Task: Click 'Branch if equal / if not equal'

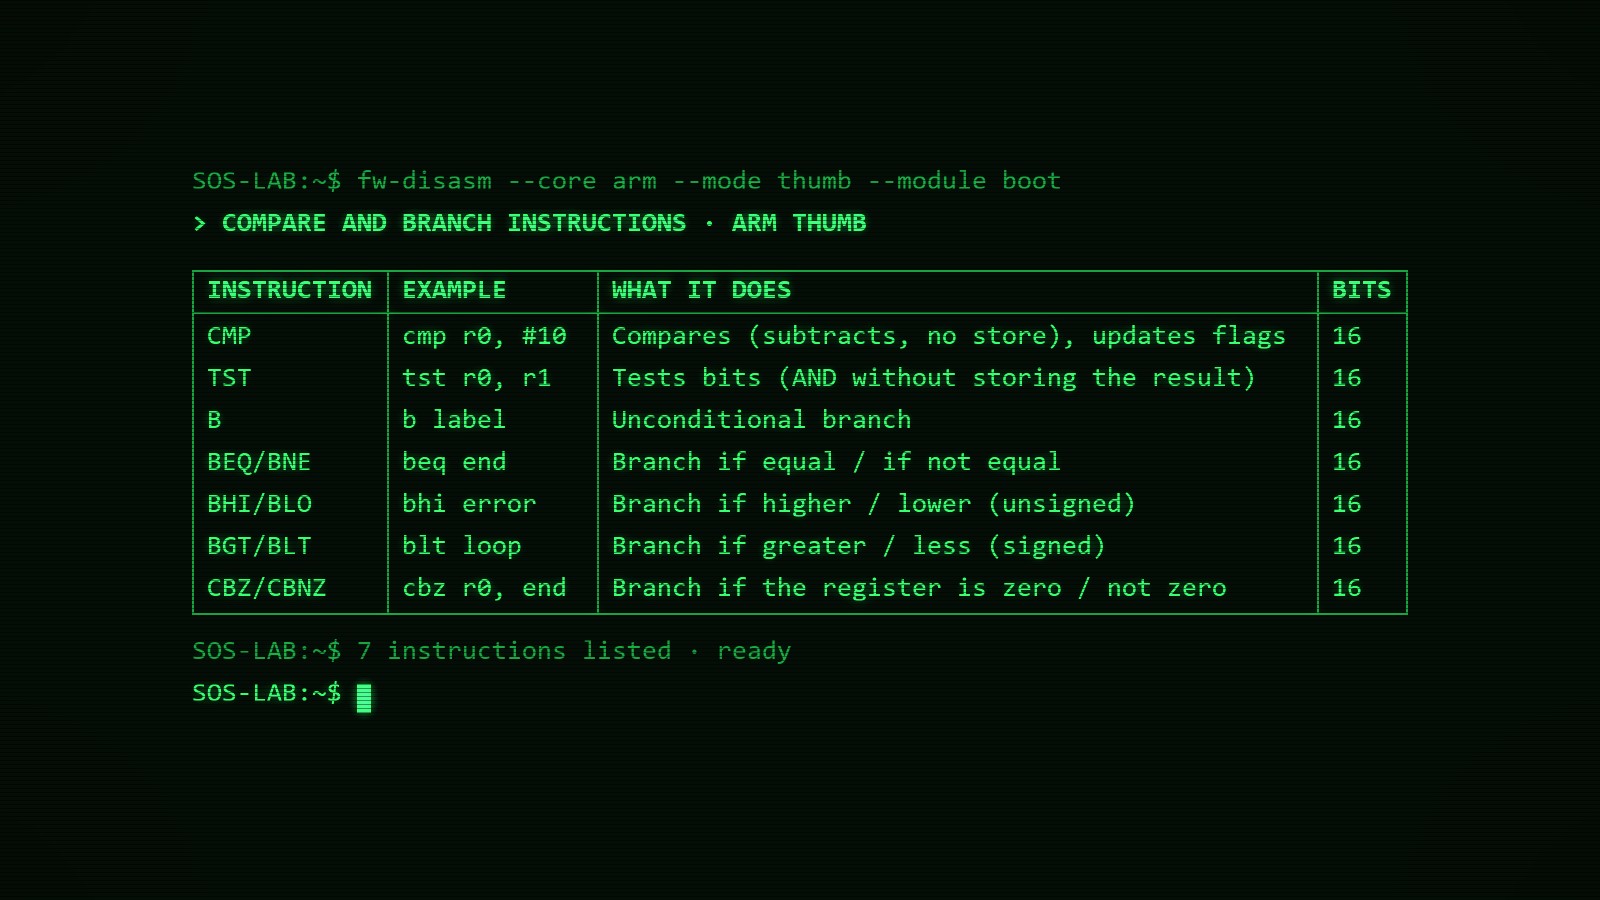Action: point(836,462)
